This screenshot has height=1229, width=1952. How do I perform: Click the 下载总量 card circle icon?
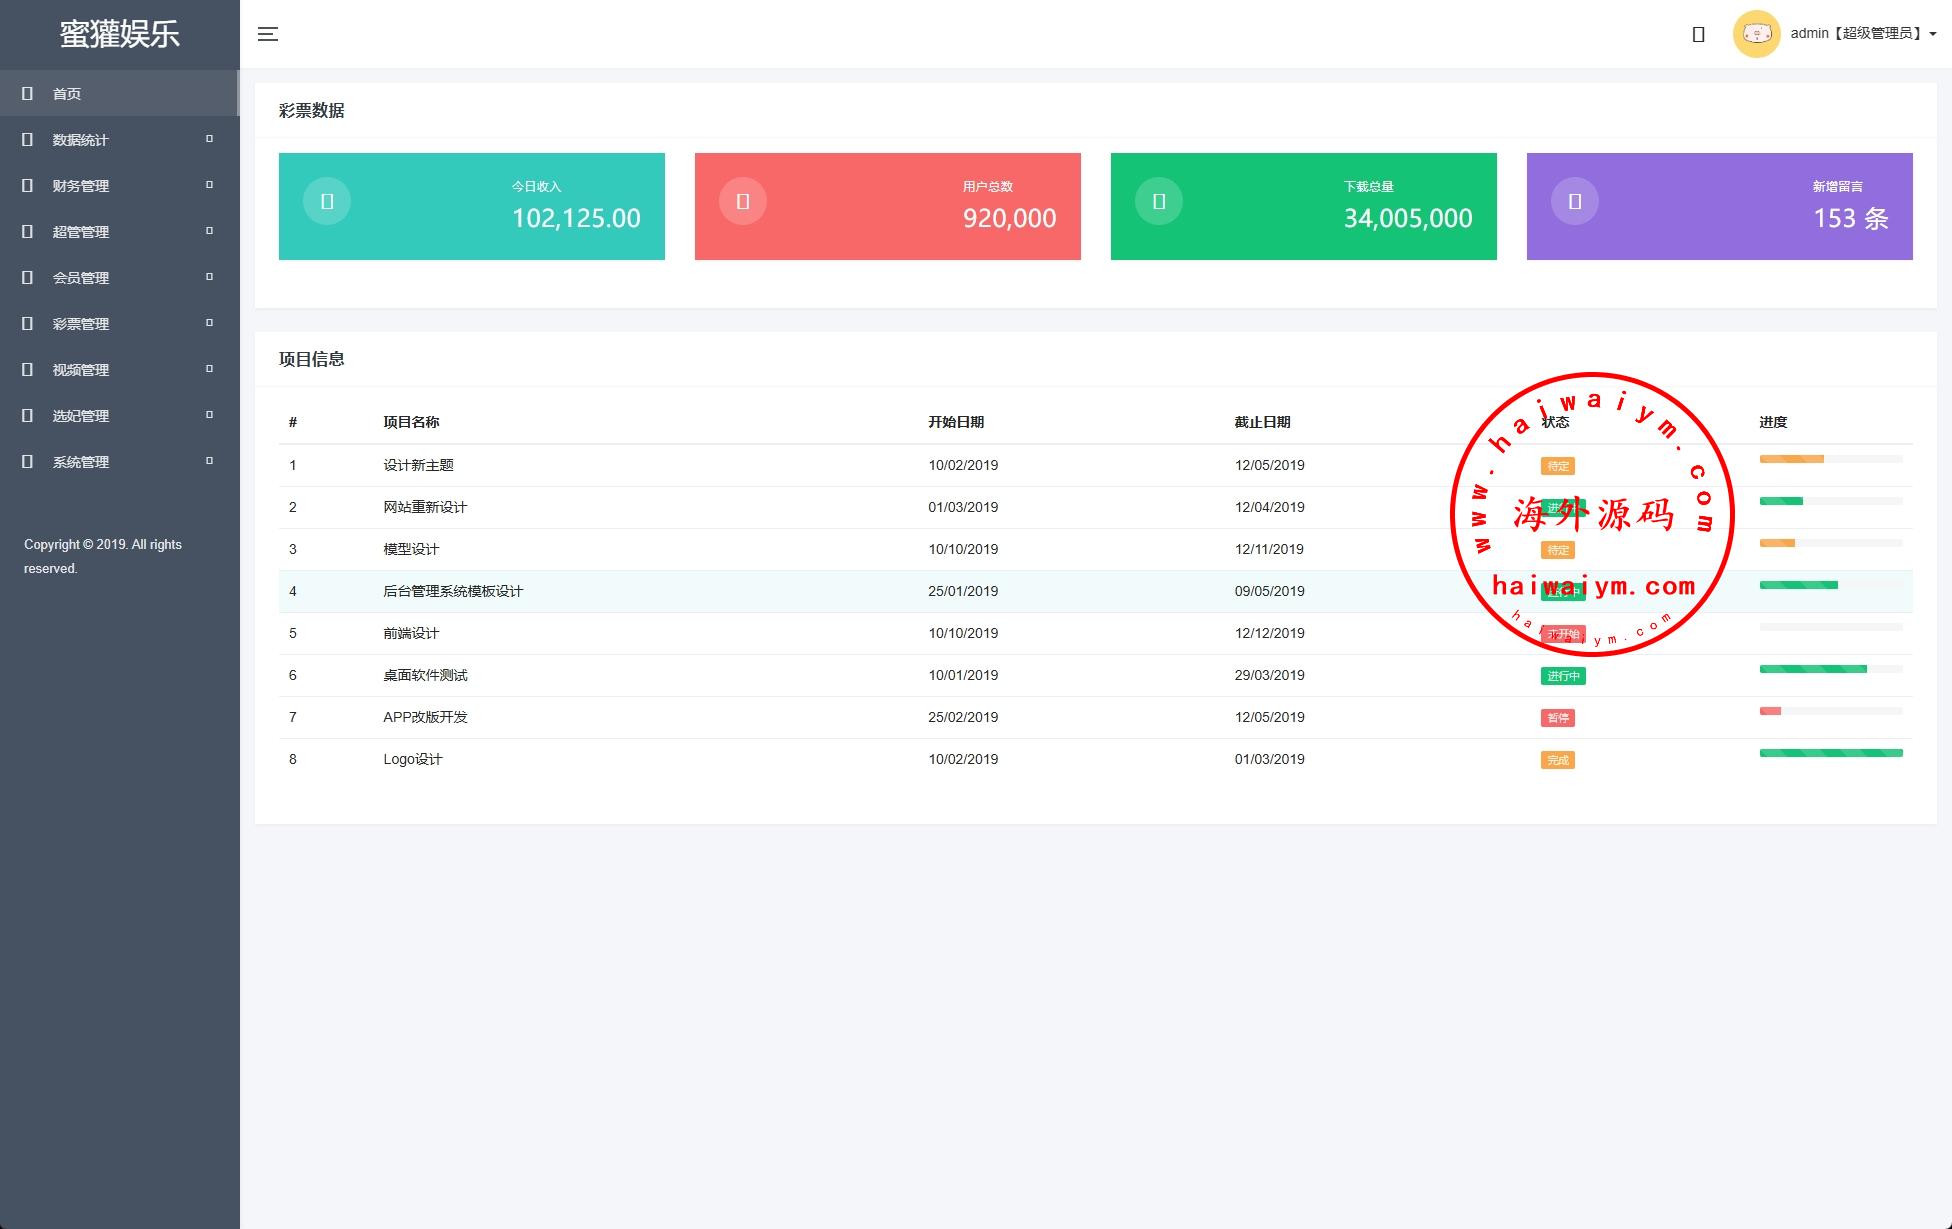coord(1159,201)
